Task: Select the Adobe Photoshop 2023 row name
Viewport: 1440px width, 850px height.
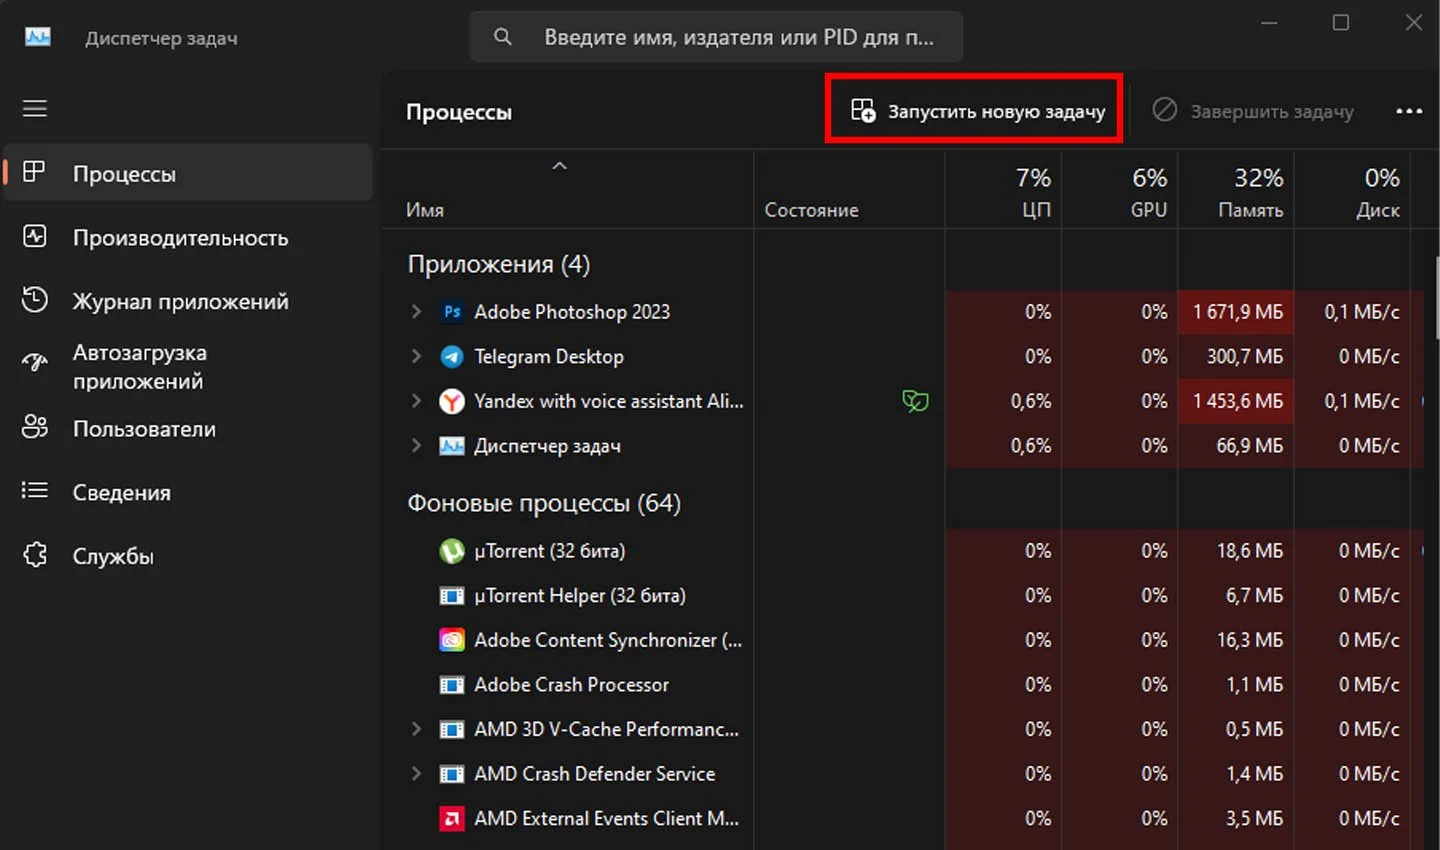Action: [x=572, y=312]
